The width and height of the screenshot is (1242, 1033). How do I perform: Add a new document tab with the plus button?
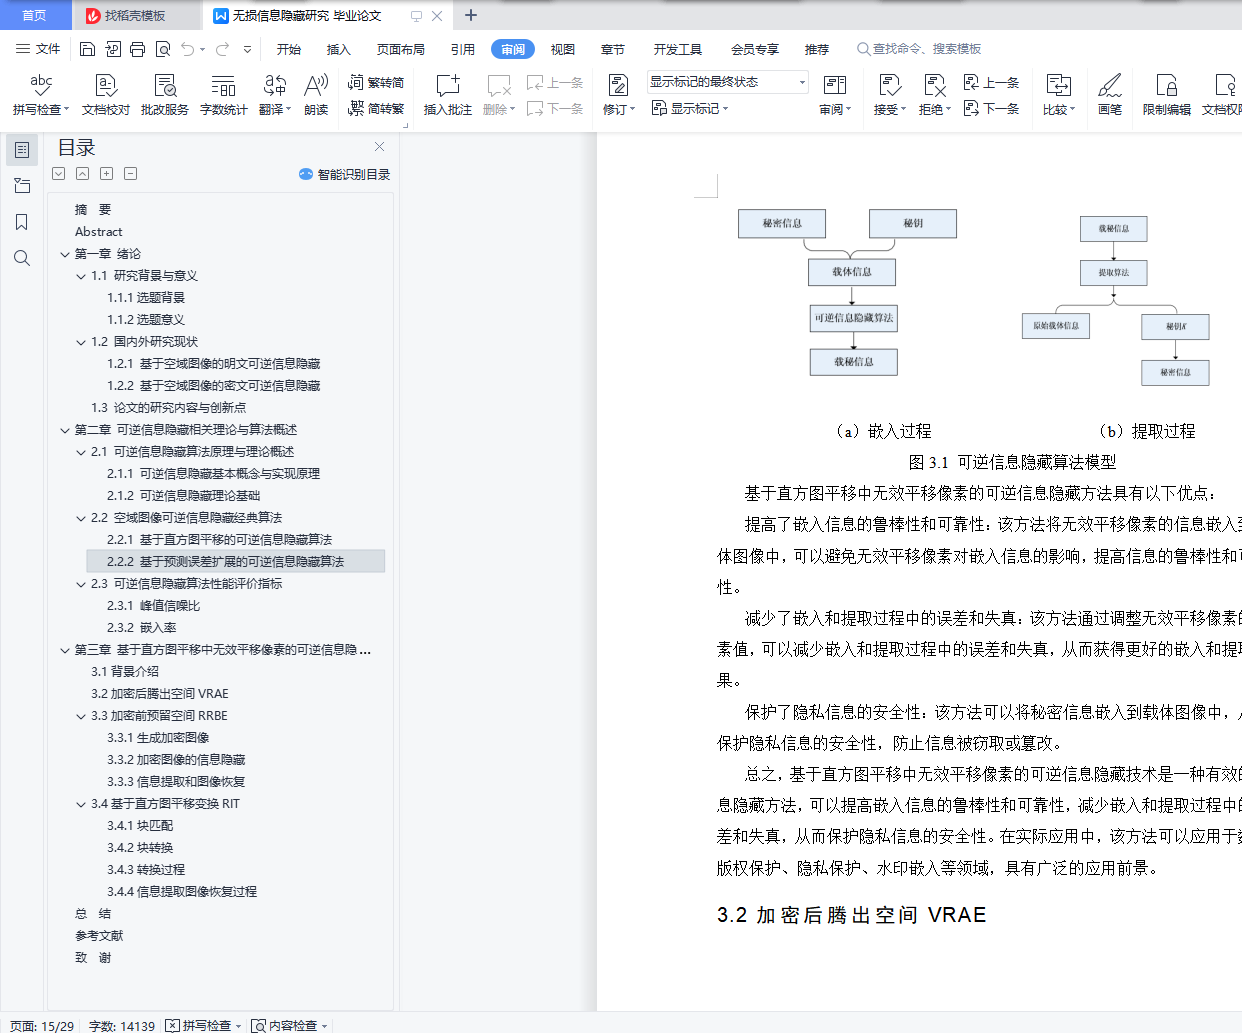(471, 15)
